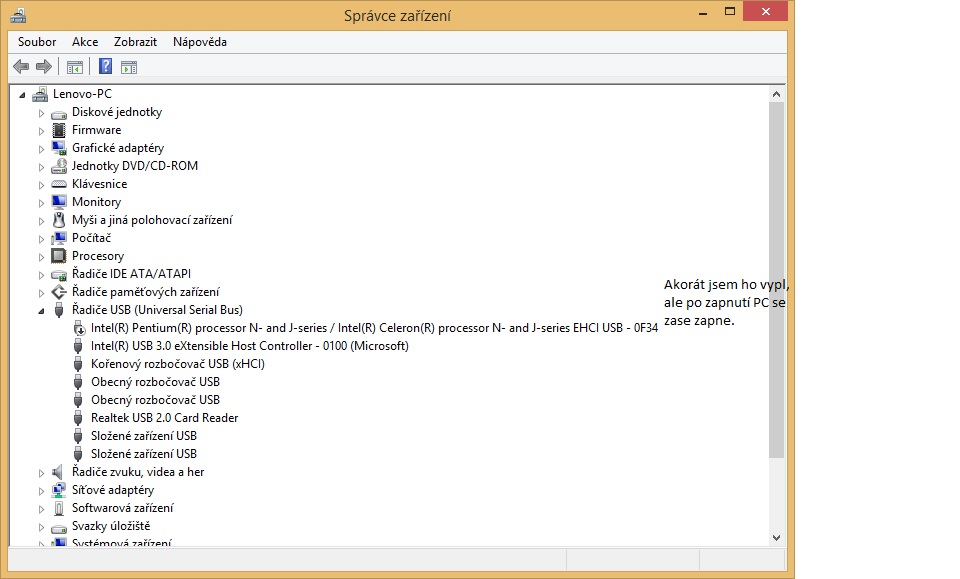The height and width of the screenshot is (579, 960).
Task: Click the Monitory display icon
Action: (59, 201)
